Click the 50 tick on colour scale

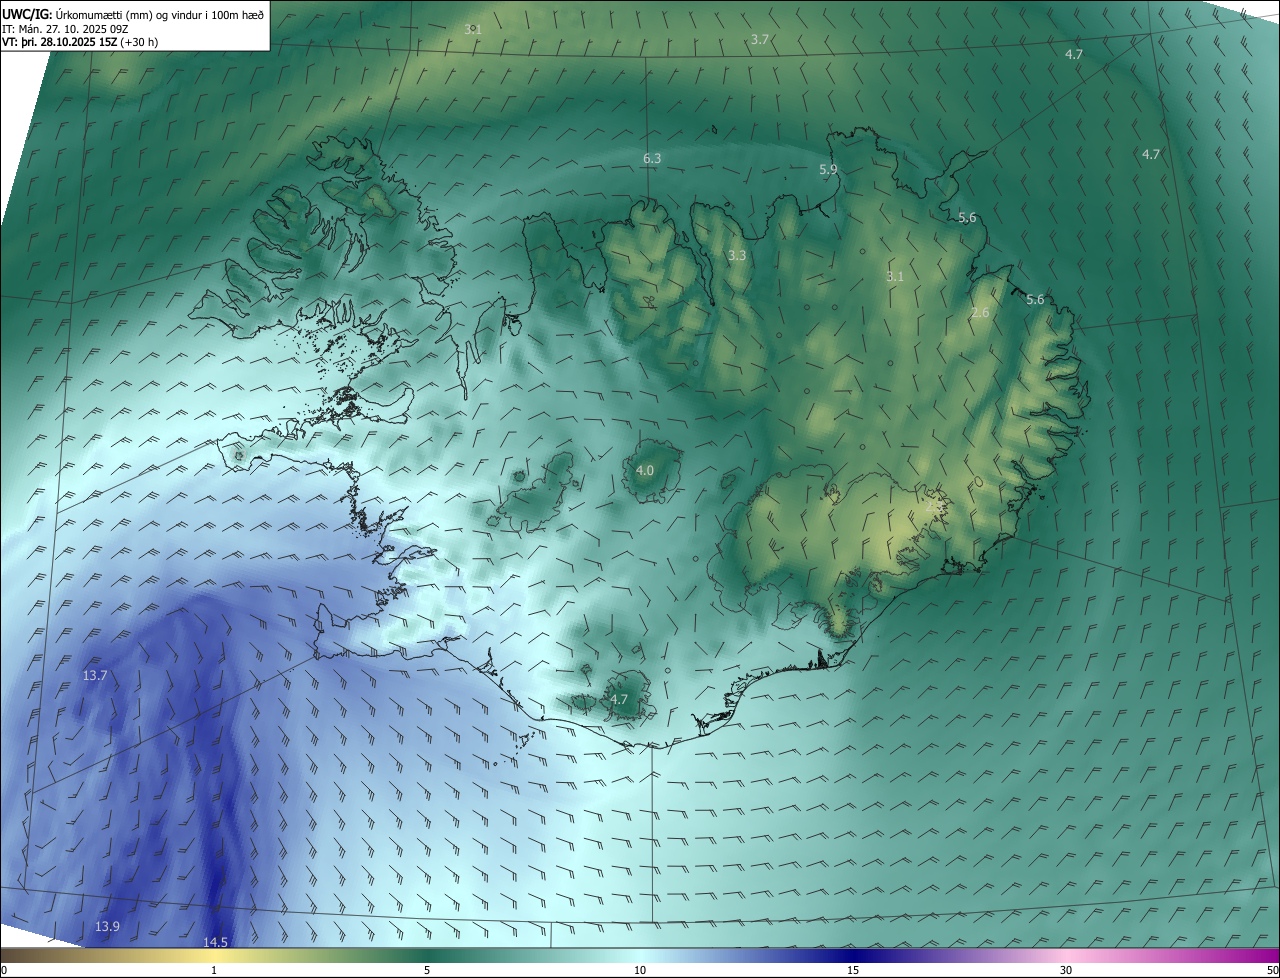1272,970
